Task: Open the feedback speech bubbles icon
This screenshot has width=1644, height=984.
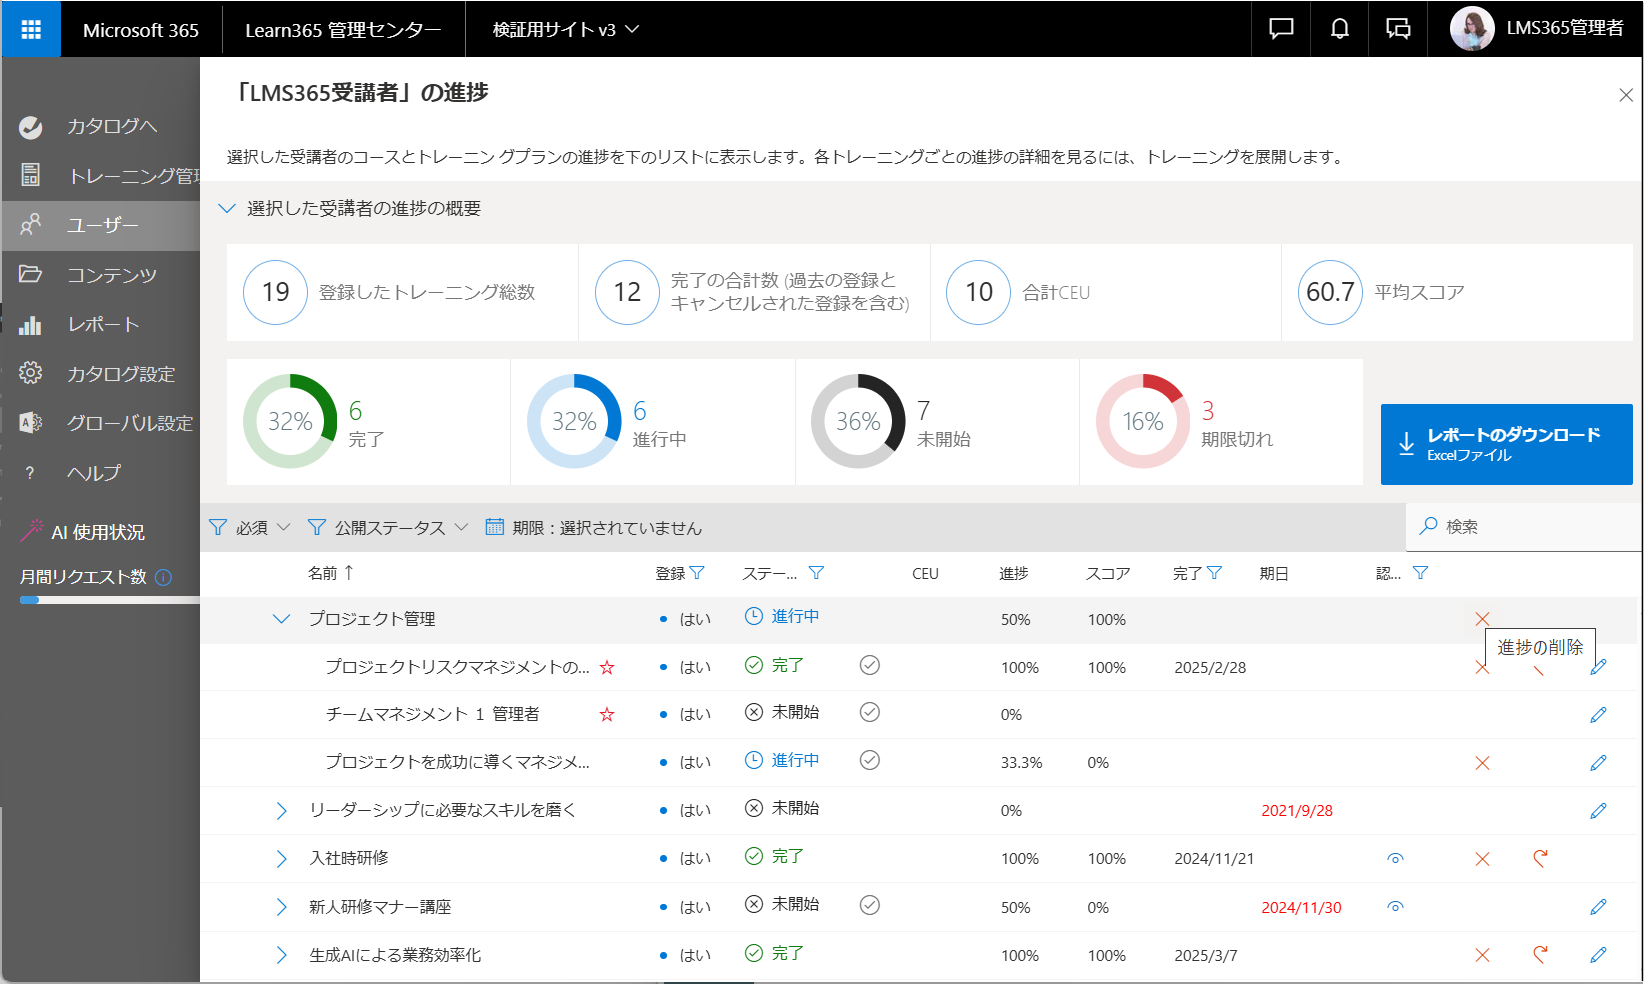Action: (1398, 29)
